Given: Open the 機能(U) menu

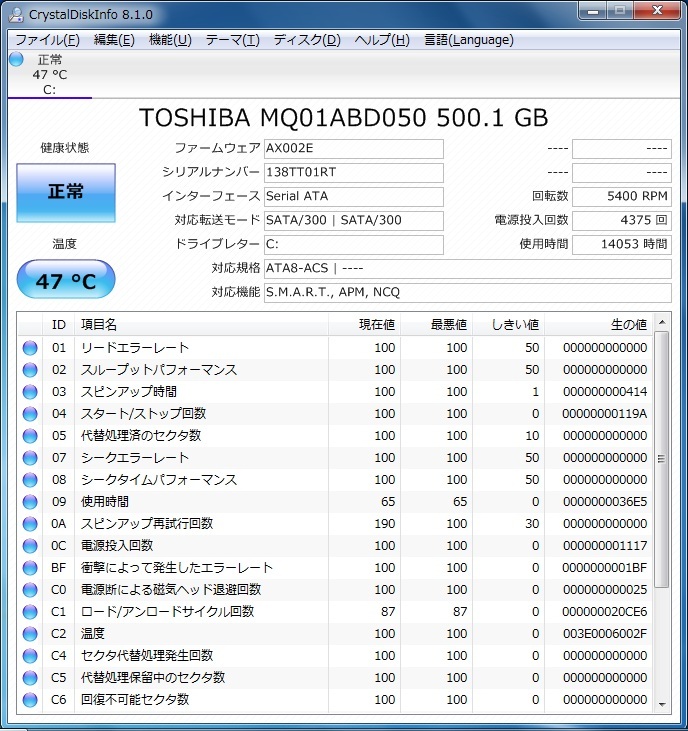Looking at the screenshot, I should [x=170, y=40].
